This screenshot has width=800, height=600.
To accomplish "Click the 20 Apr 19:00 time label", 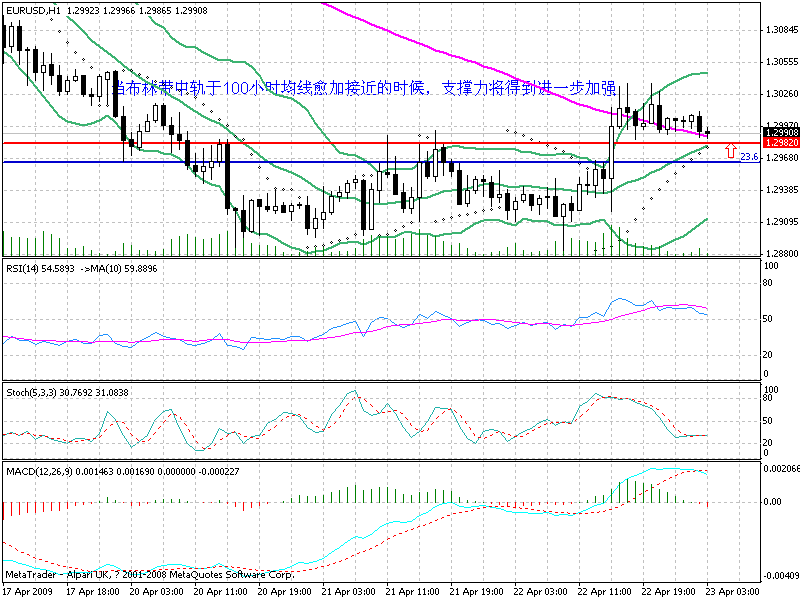I will (x=284, y=592).
